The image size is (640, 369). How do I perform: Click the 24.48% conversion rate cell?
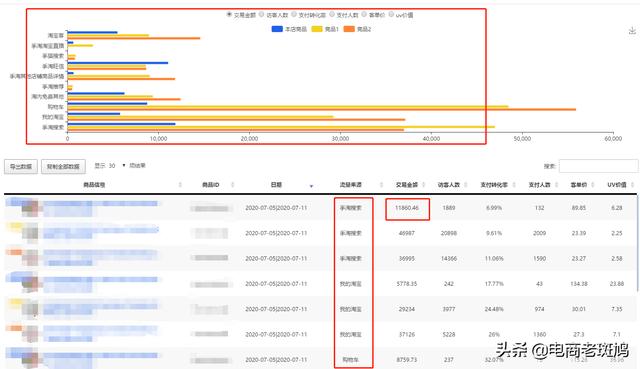[494, 309]
